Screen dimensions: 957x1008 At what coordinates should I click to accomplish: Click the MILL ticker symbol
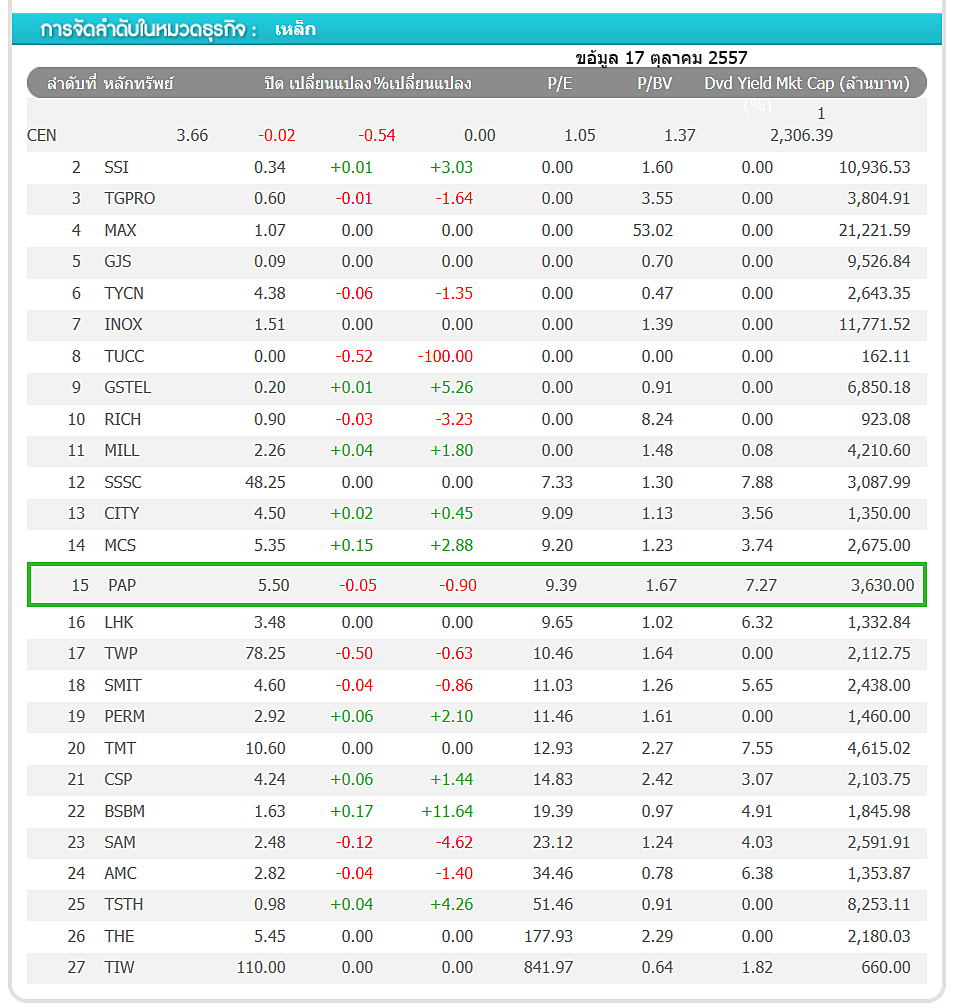(121, 450)
